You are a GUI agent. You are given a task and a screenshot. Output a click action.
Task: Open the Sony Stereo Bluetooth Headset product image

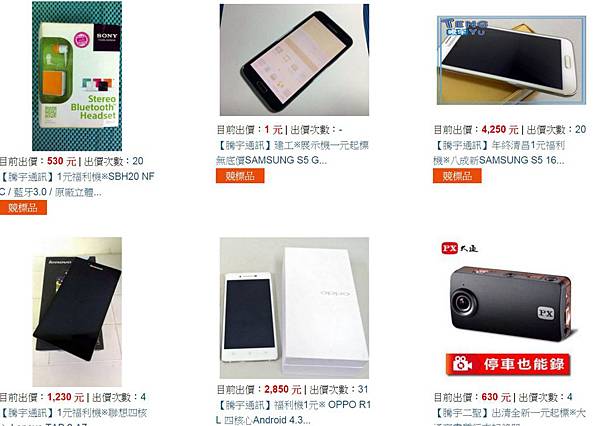point(77,76)
